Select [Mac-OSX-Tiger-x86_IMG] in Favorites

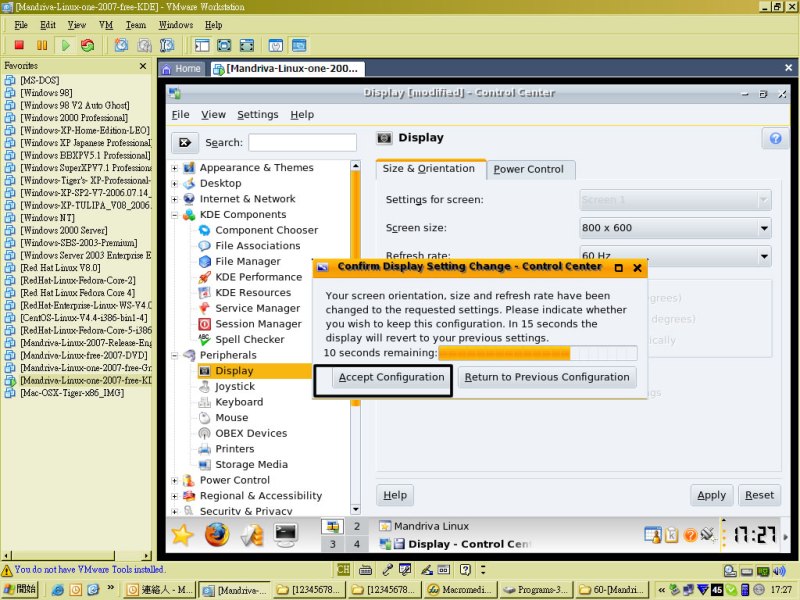tap(72, 393)
